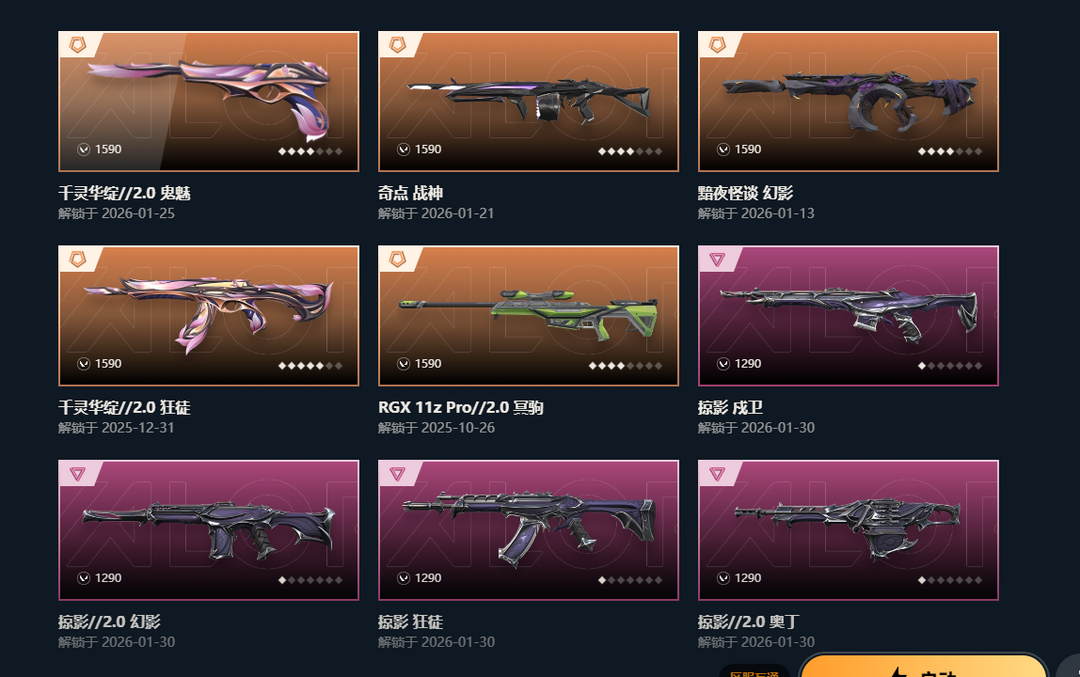Click the VP coin icon on RGX 11z Pro card
This screenshot has width=1080, height=677.
404,364
